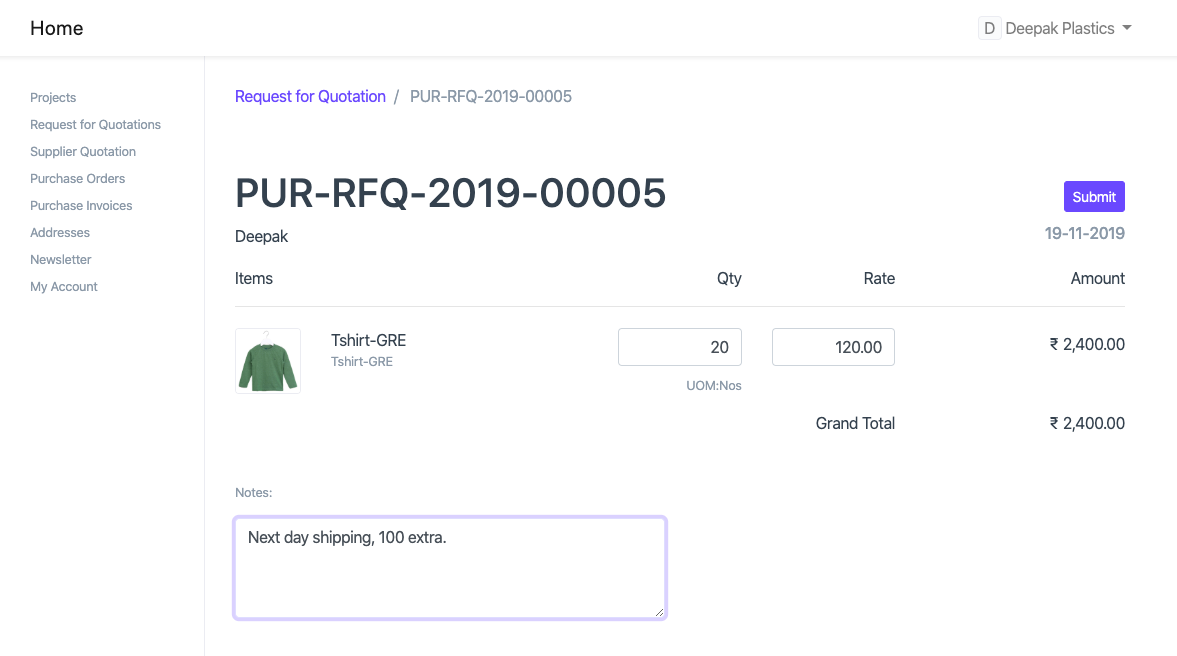Screen dimensions: 1177x656
Task: Click the Home link
Action: (56, 28)
